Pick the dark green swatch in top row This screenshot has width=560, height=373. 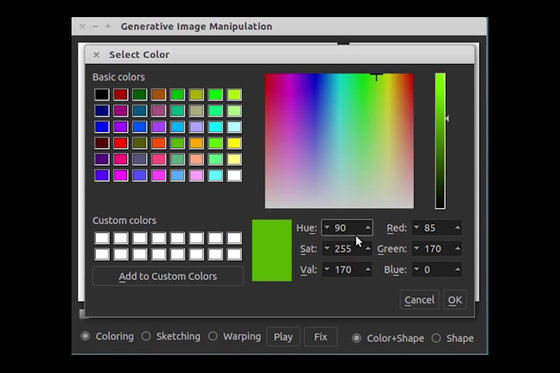click(140, 94)
